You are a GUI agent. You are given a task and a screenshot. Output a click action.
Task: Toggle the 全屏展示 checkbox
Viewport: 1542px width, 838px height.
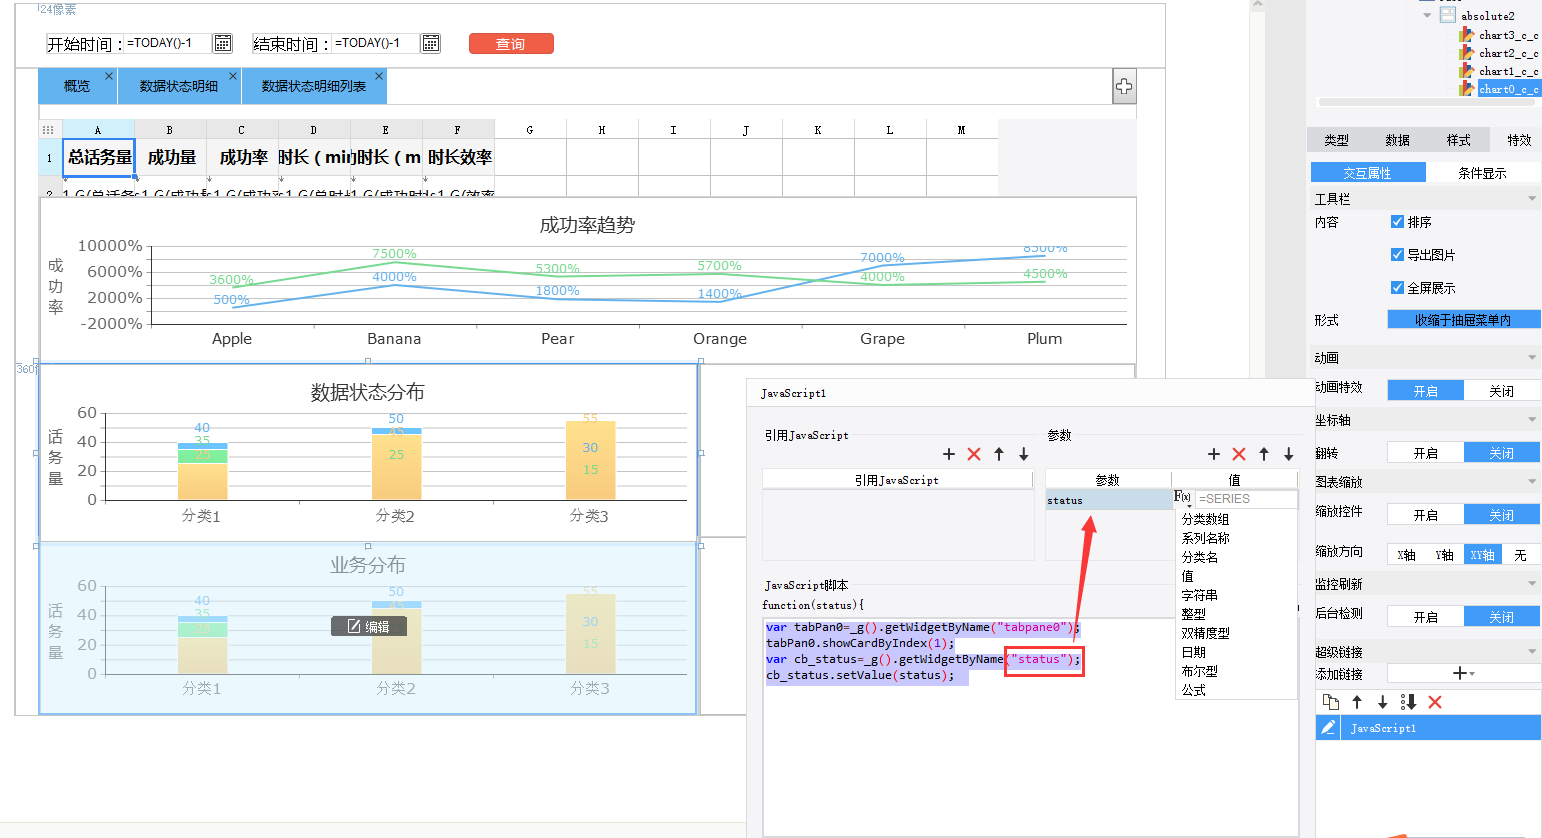point(1397,288)
